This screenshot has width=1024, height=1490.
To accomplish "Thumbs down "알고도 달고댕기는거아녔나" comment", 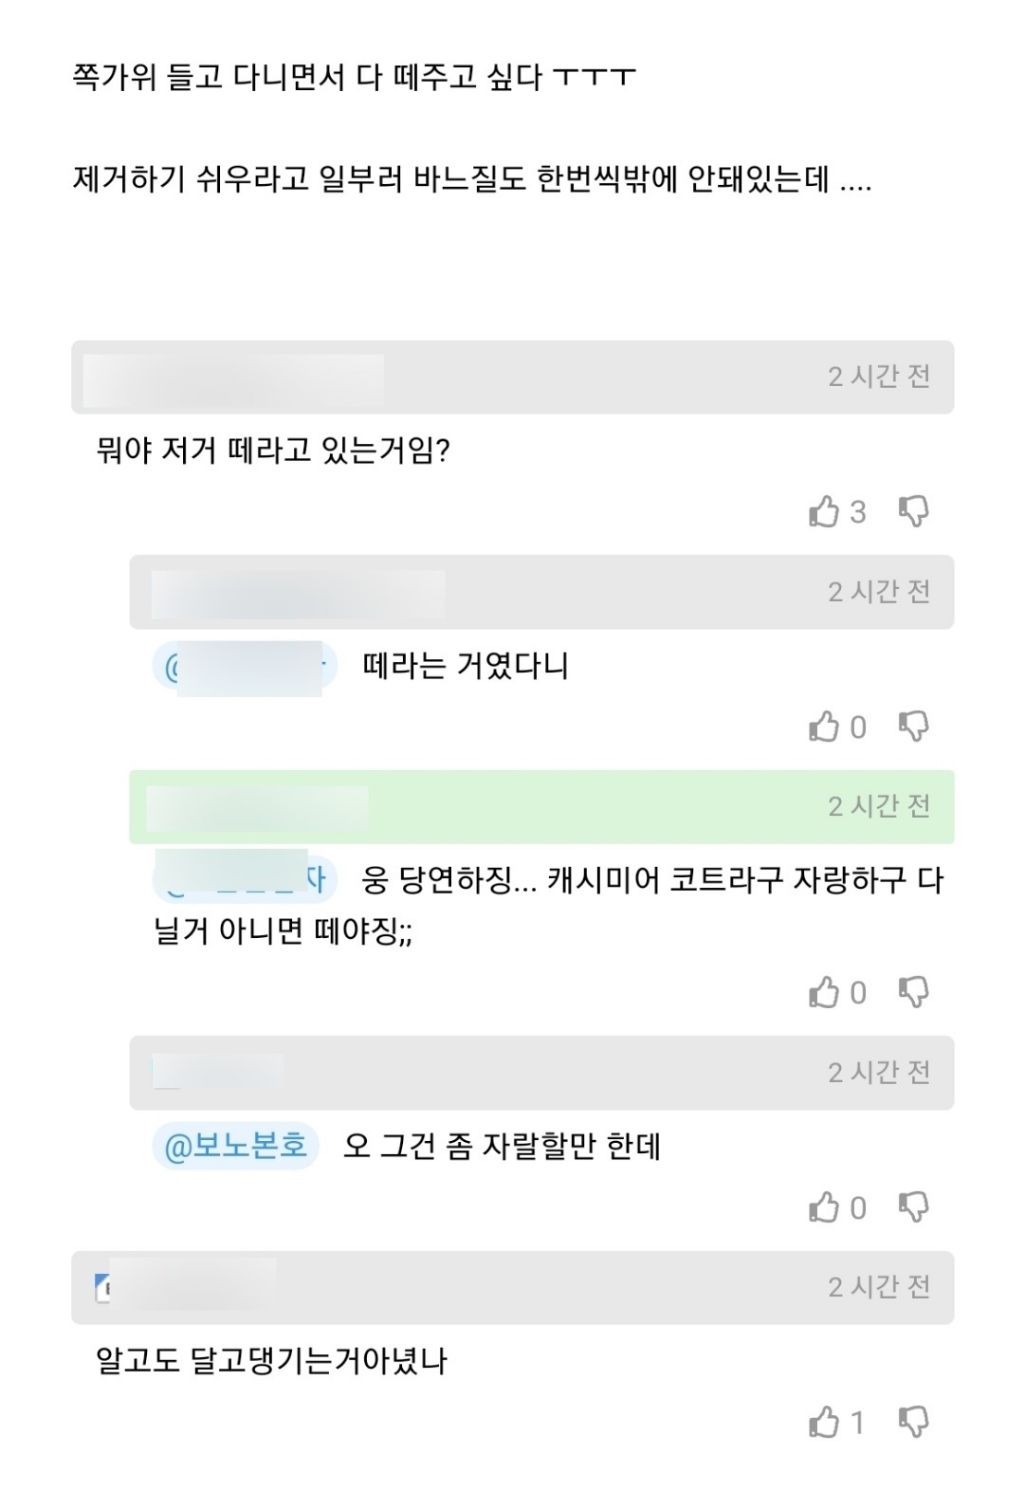I will [x=913, y=1421].
